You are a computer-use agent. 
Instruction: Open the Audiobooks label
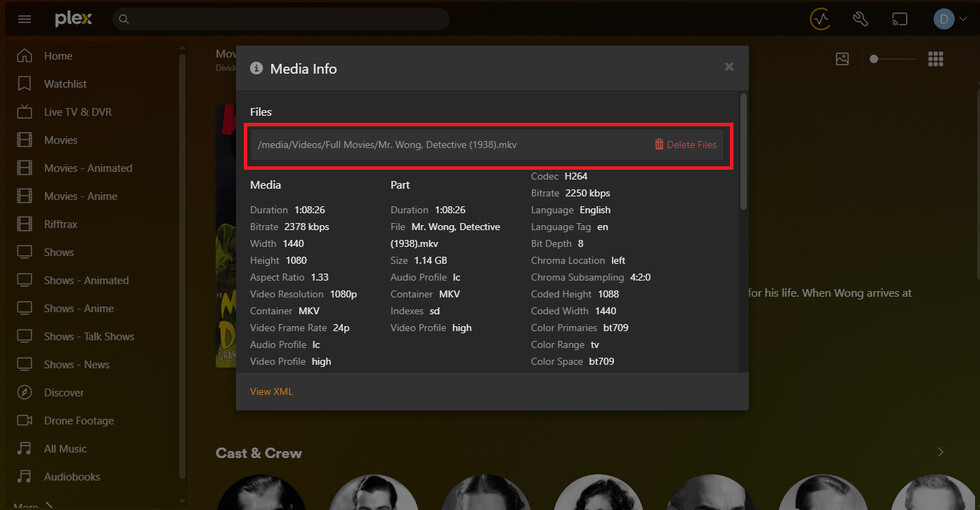(72, 477)
